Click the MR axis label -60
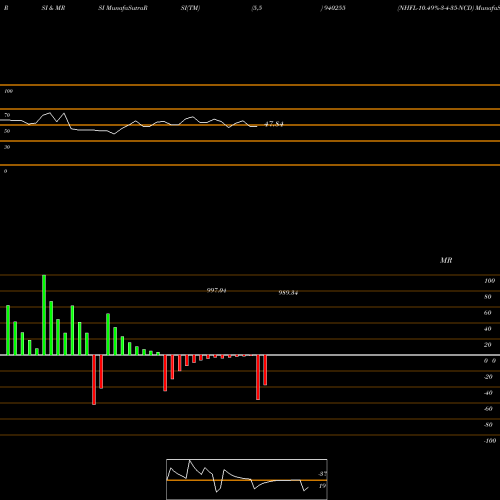 pos(488,409)
